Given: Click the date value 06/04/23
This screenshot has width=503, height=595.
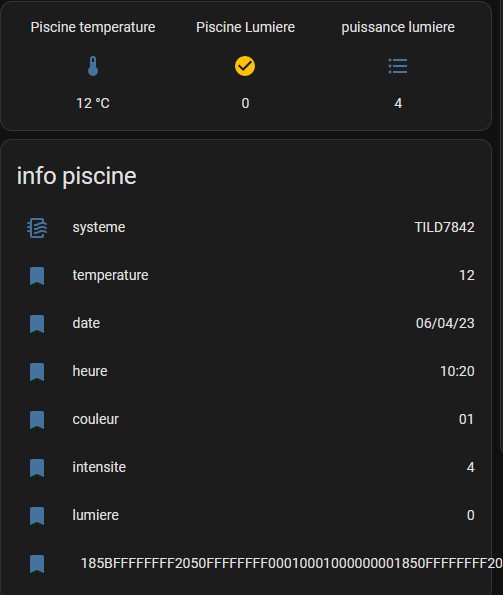Looking at the screenshot, I should pyautogui.click(x=445, y=323).
